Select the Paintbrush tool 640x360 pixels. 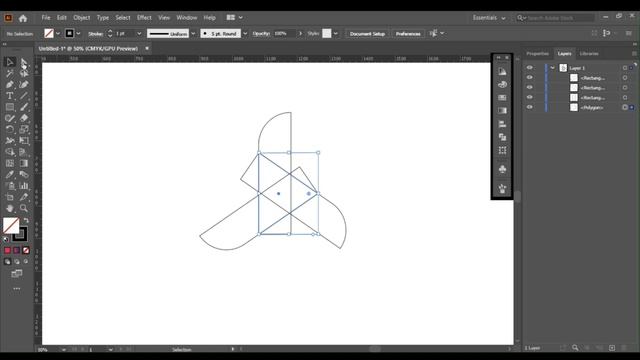coord(24,107)
